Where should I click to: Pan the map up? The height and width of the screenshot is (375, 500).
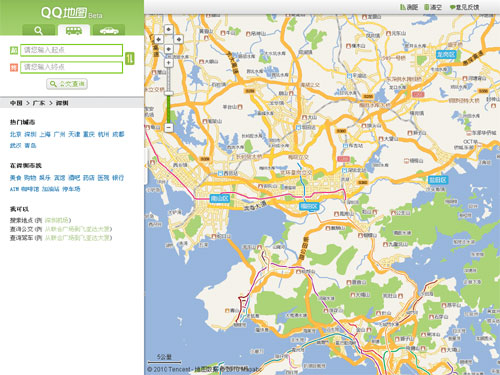pos(169,30)
